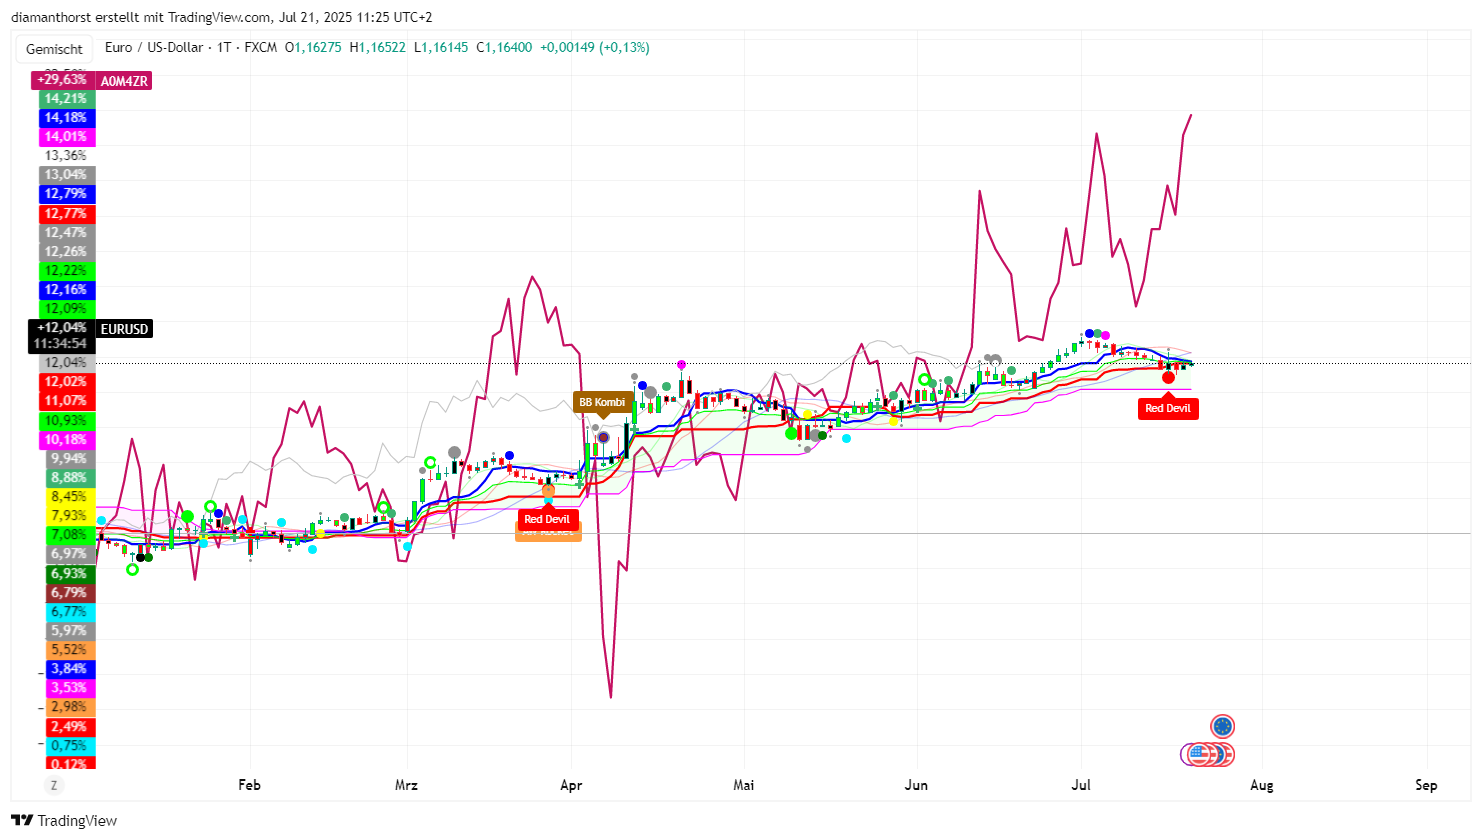
Task: Click the 11:34:54 countdown label
Action: [60, 344]
